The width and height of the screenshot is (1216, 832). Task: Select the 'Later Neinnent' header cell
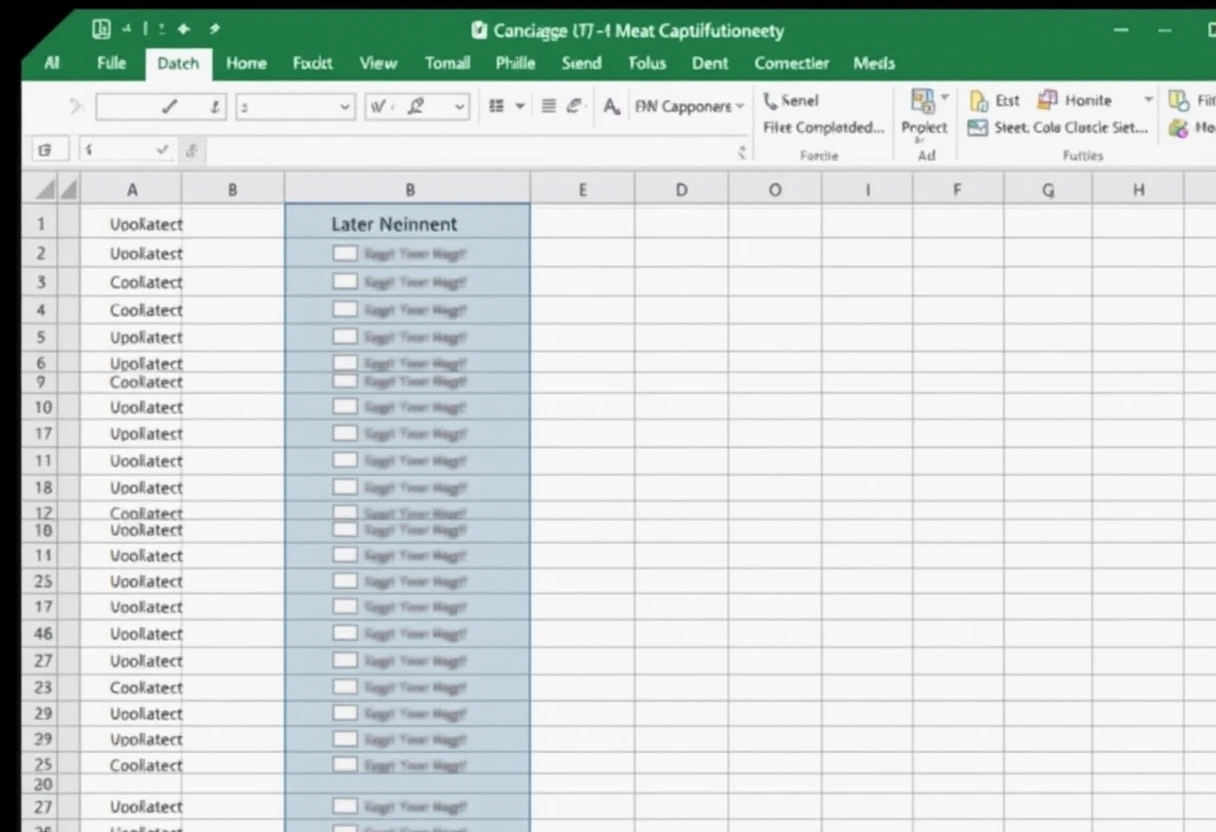pos(407,224)
